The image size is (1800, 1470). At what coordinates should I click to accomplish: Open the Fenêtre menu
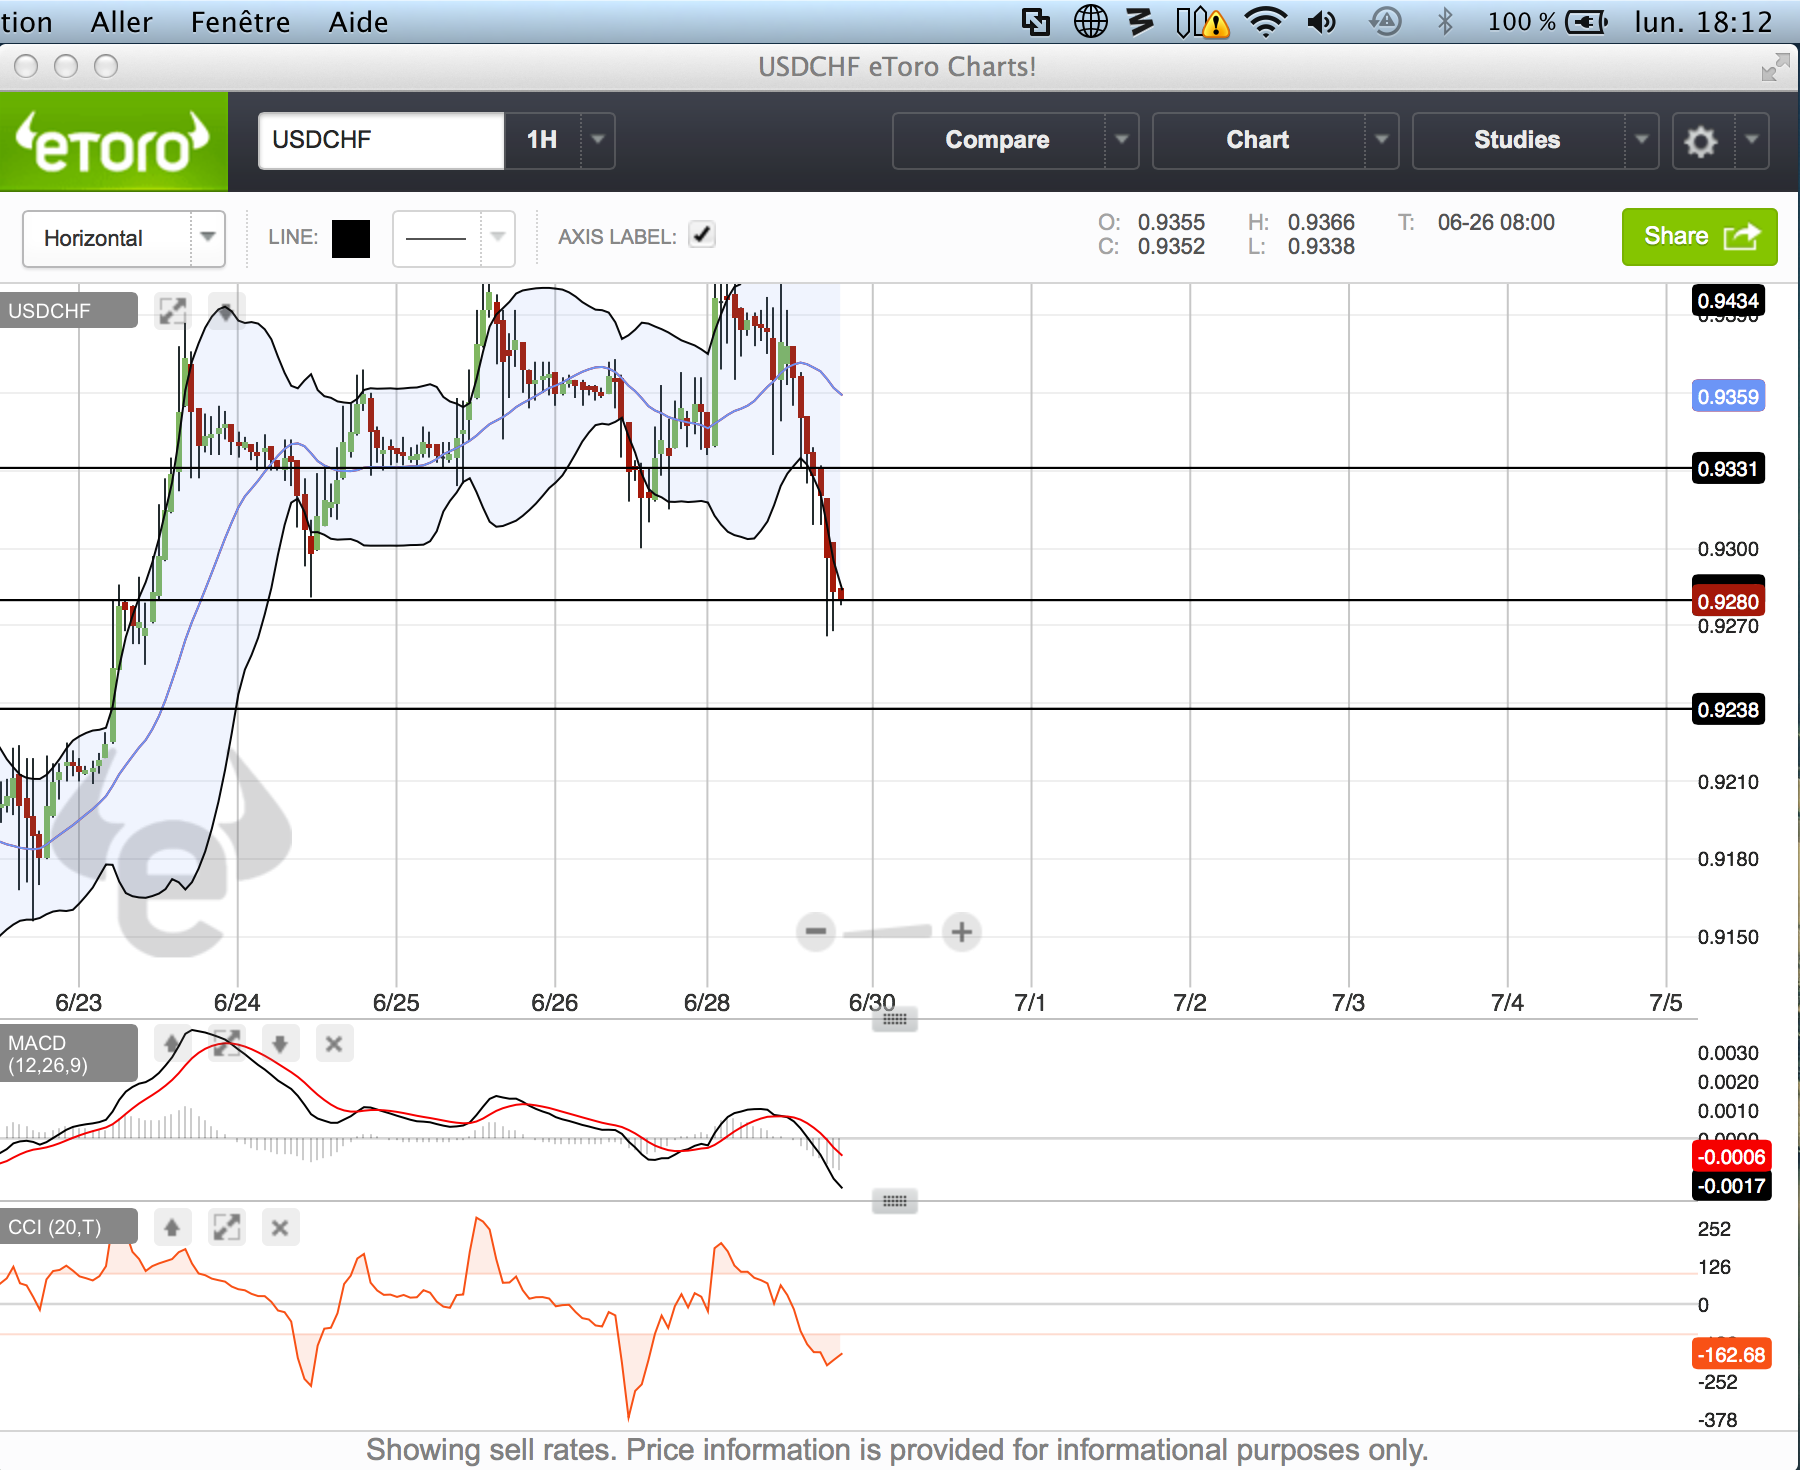tap(240, 22)
